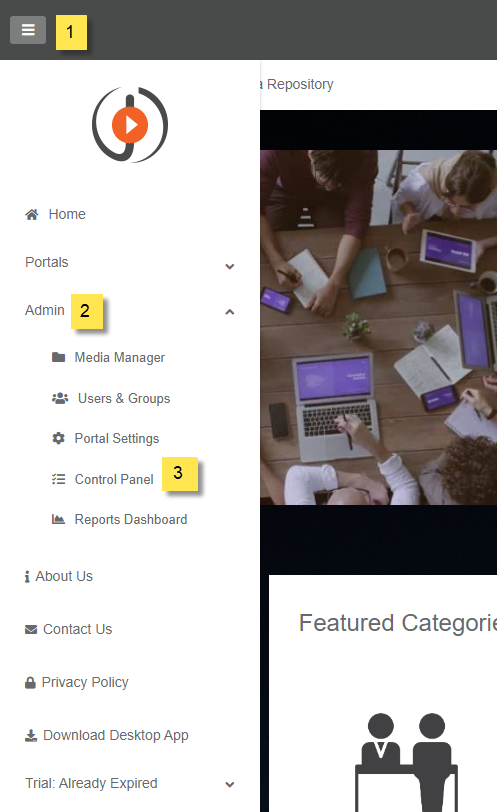Image resolution: width=497 pixels, height=812 pixels.
Task: Click the Reports Dashboard chart icon
Action: click(59, 519)
